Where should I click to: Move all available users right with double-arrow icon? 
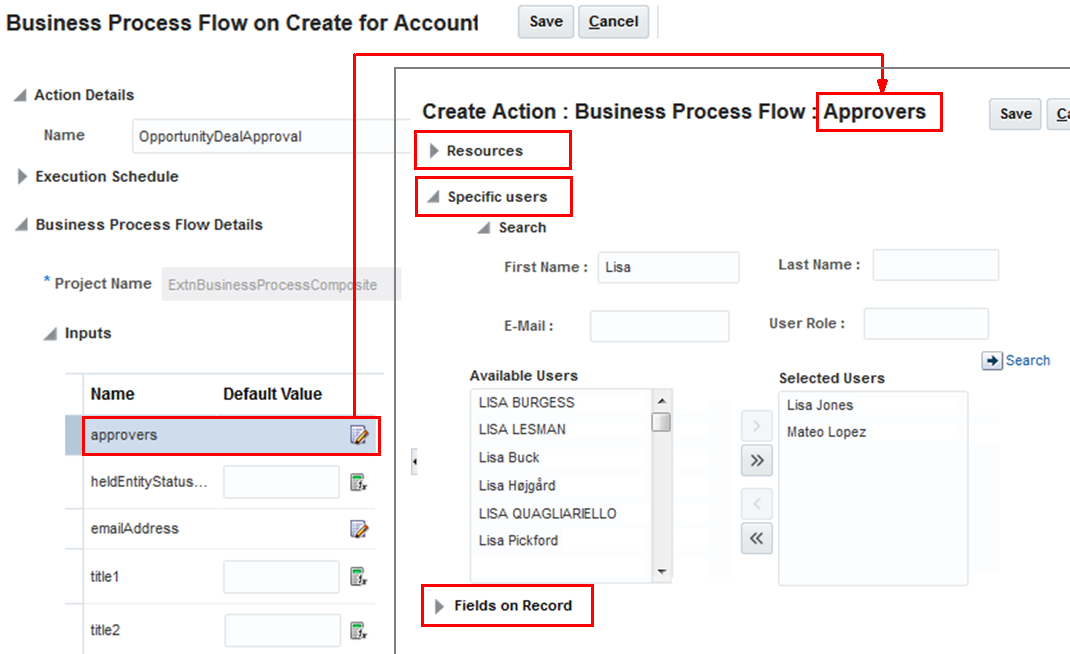click(756, 461)
